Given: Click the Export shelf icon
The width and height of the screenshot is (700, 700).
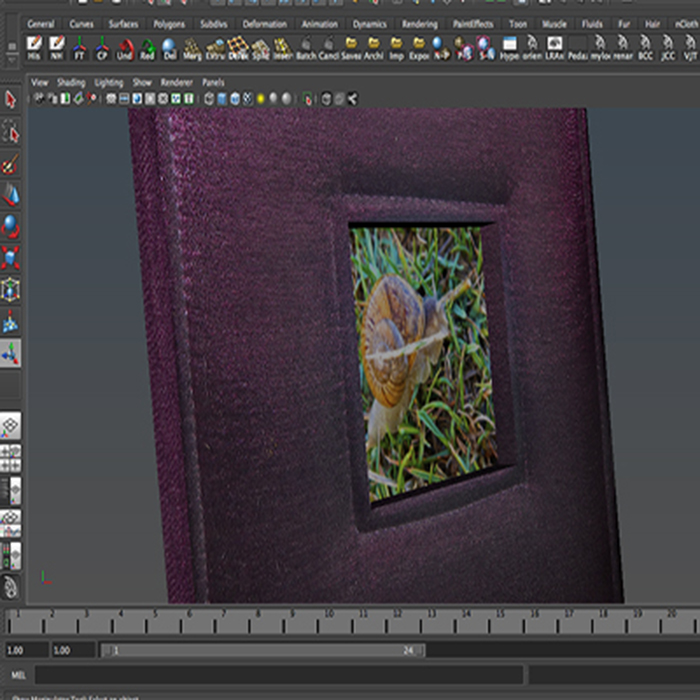Looking at the screenshot, I should 419,48.
